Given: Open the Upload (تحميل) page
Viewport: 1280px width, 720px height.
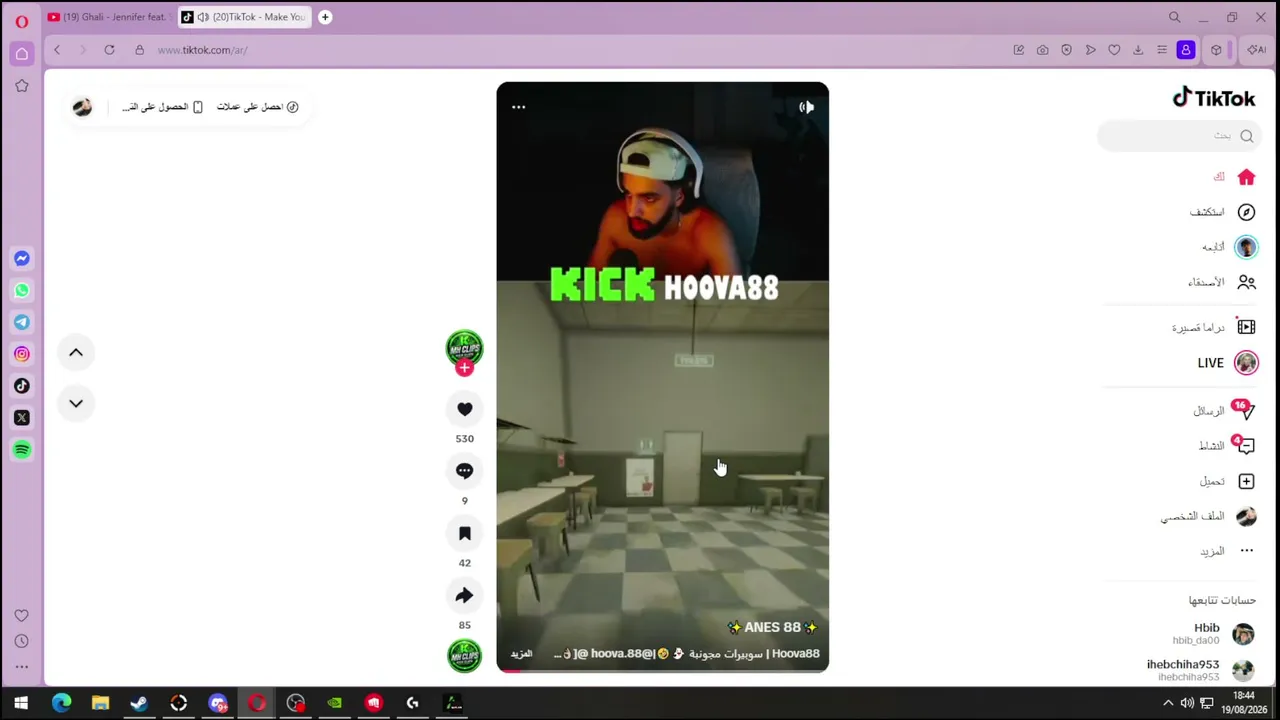Looking at the screenshot, I should (x=1228, y=482).
